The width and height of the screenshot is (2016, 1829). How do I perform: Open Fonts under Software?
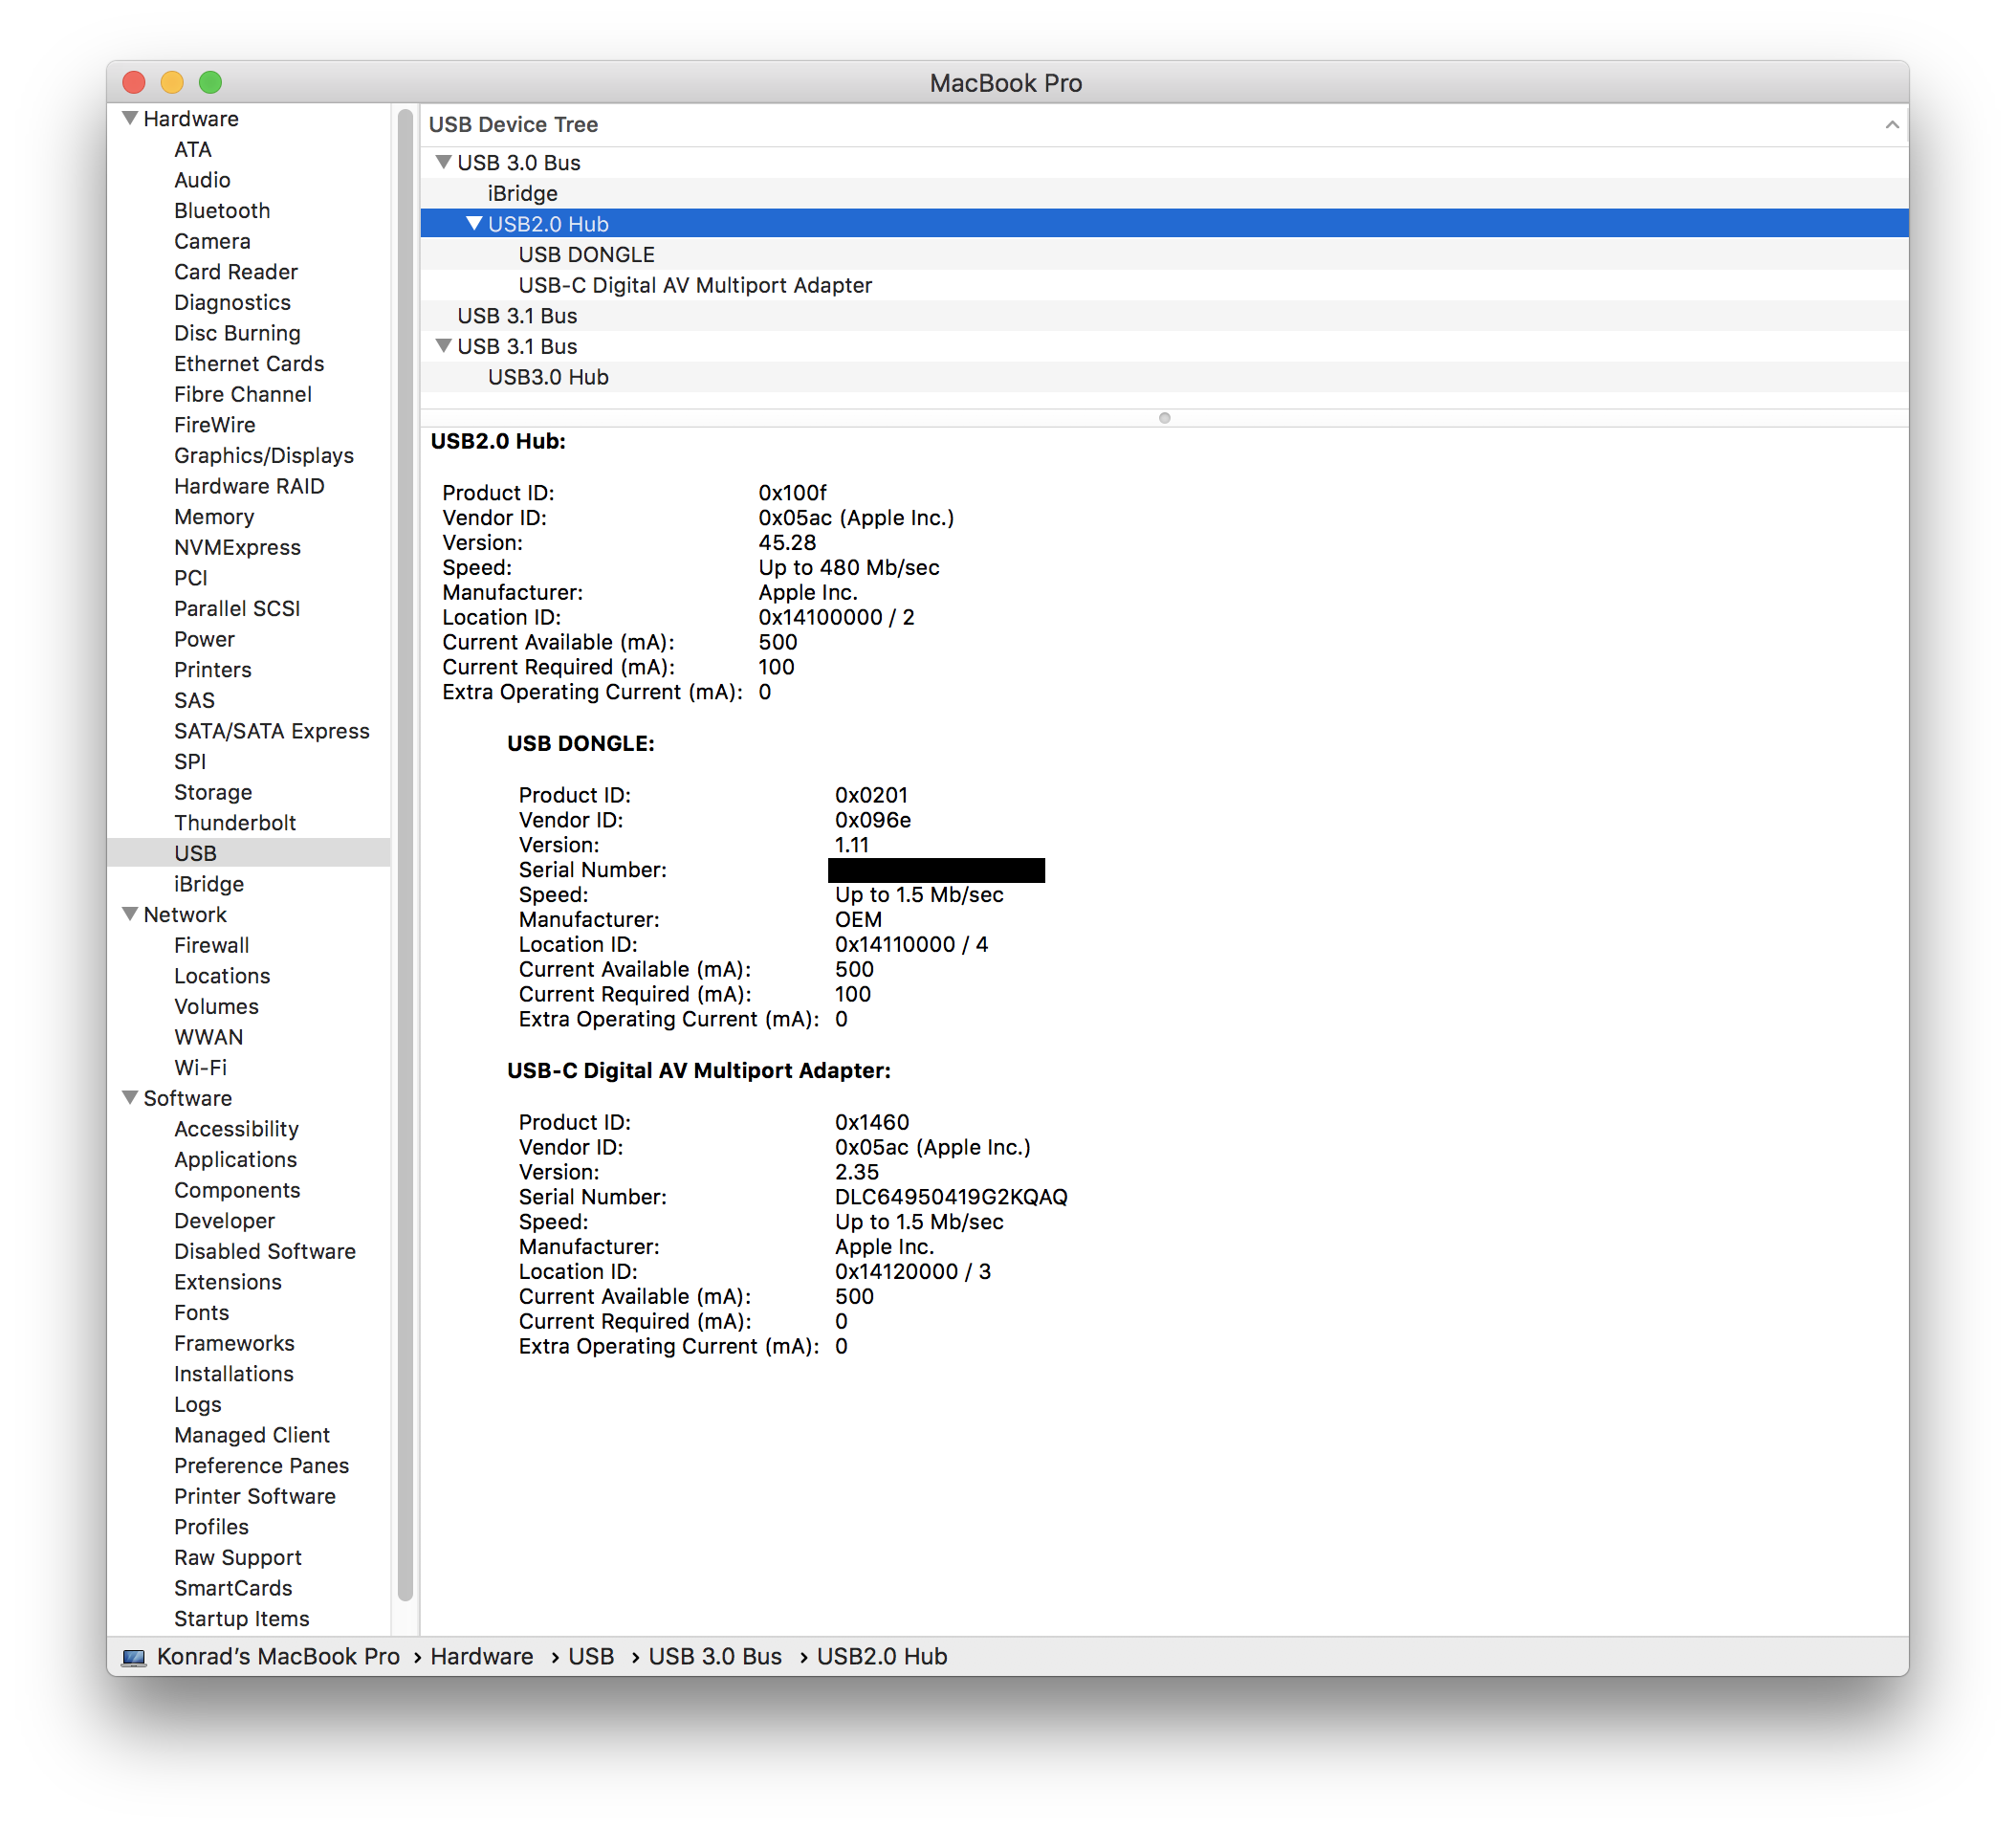pos(201,1312)
